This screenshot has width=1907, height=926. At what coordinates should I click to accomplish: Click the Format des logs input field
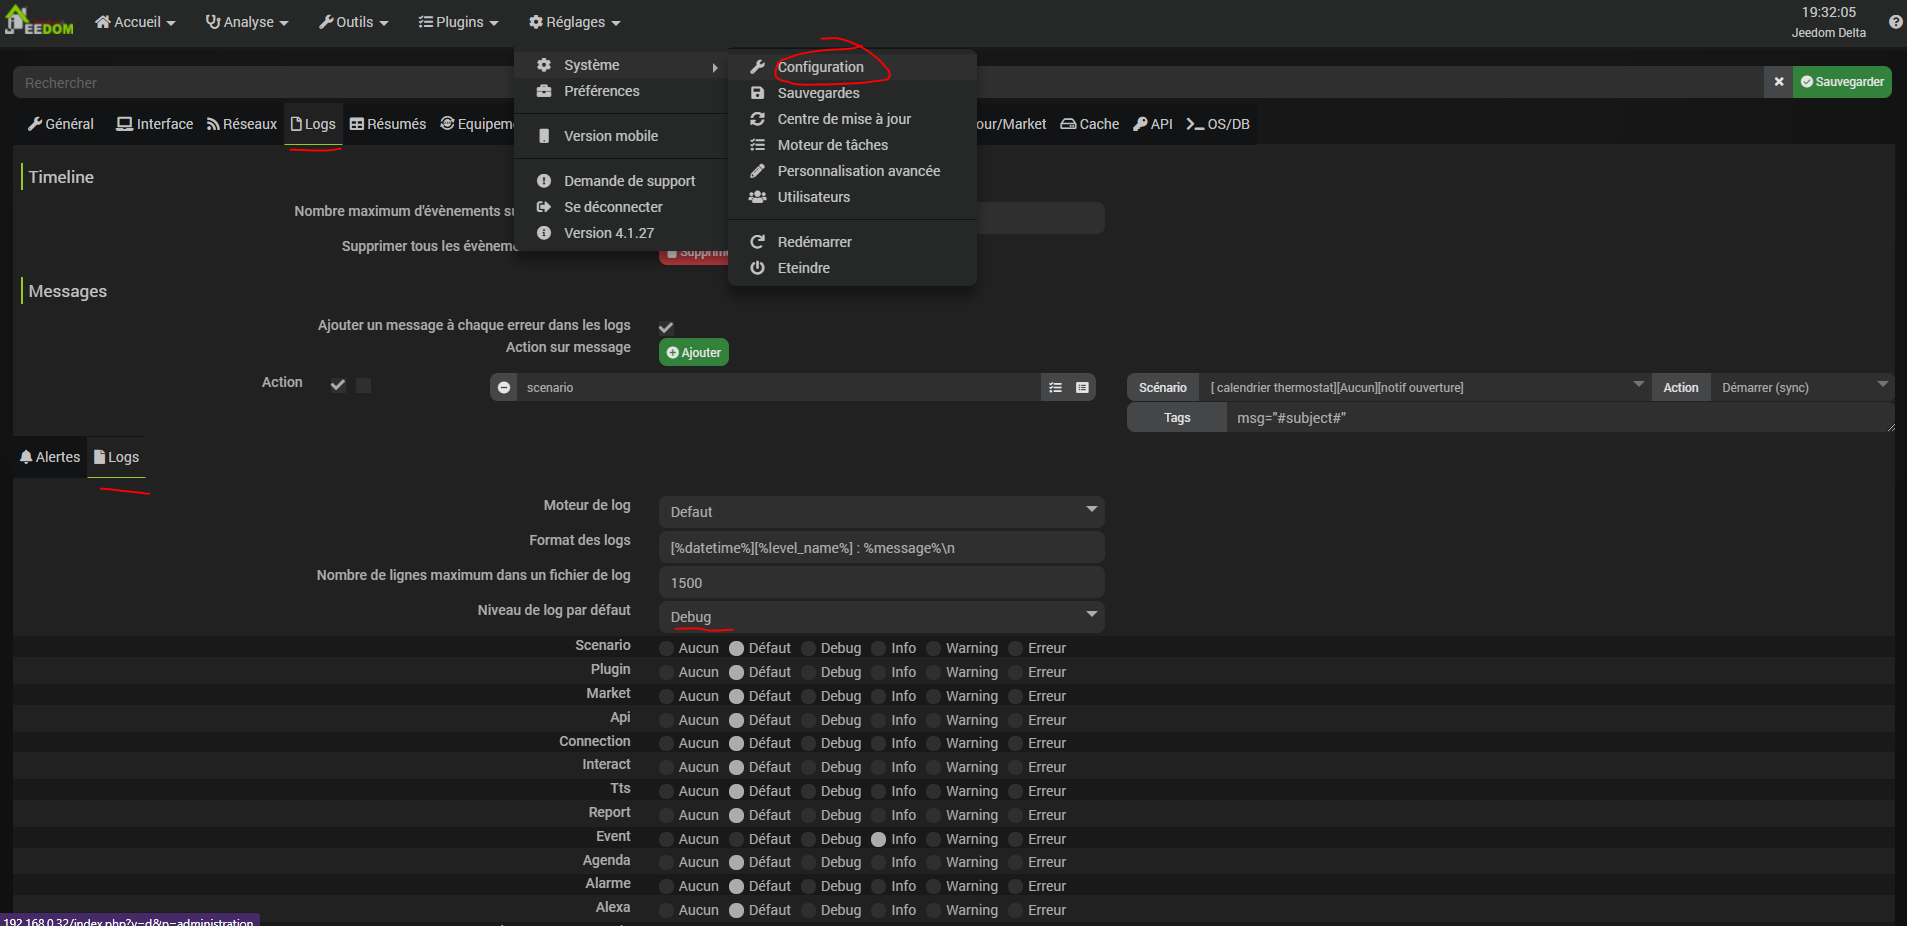881,548
